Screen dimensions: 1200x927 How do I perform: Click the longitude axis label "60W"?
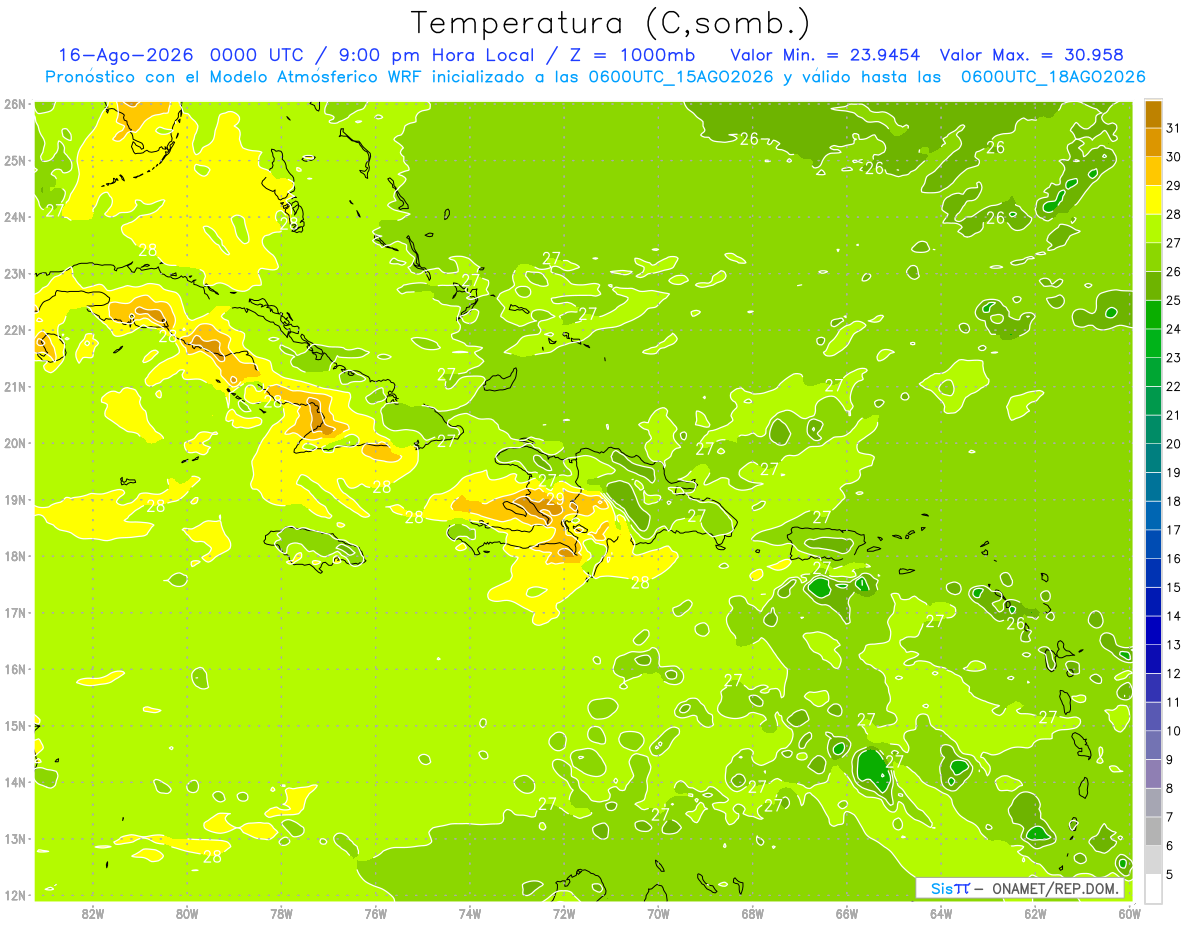[1129, 913]
